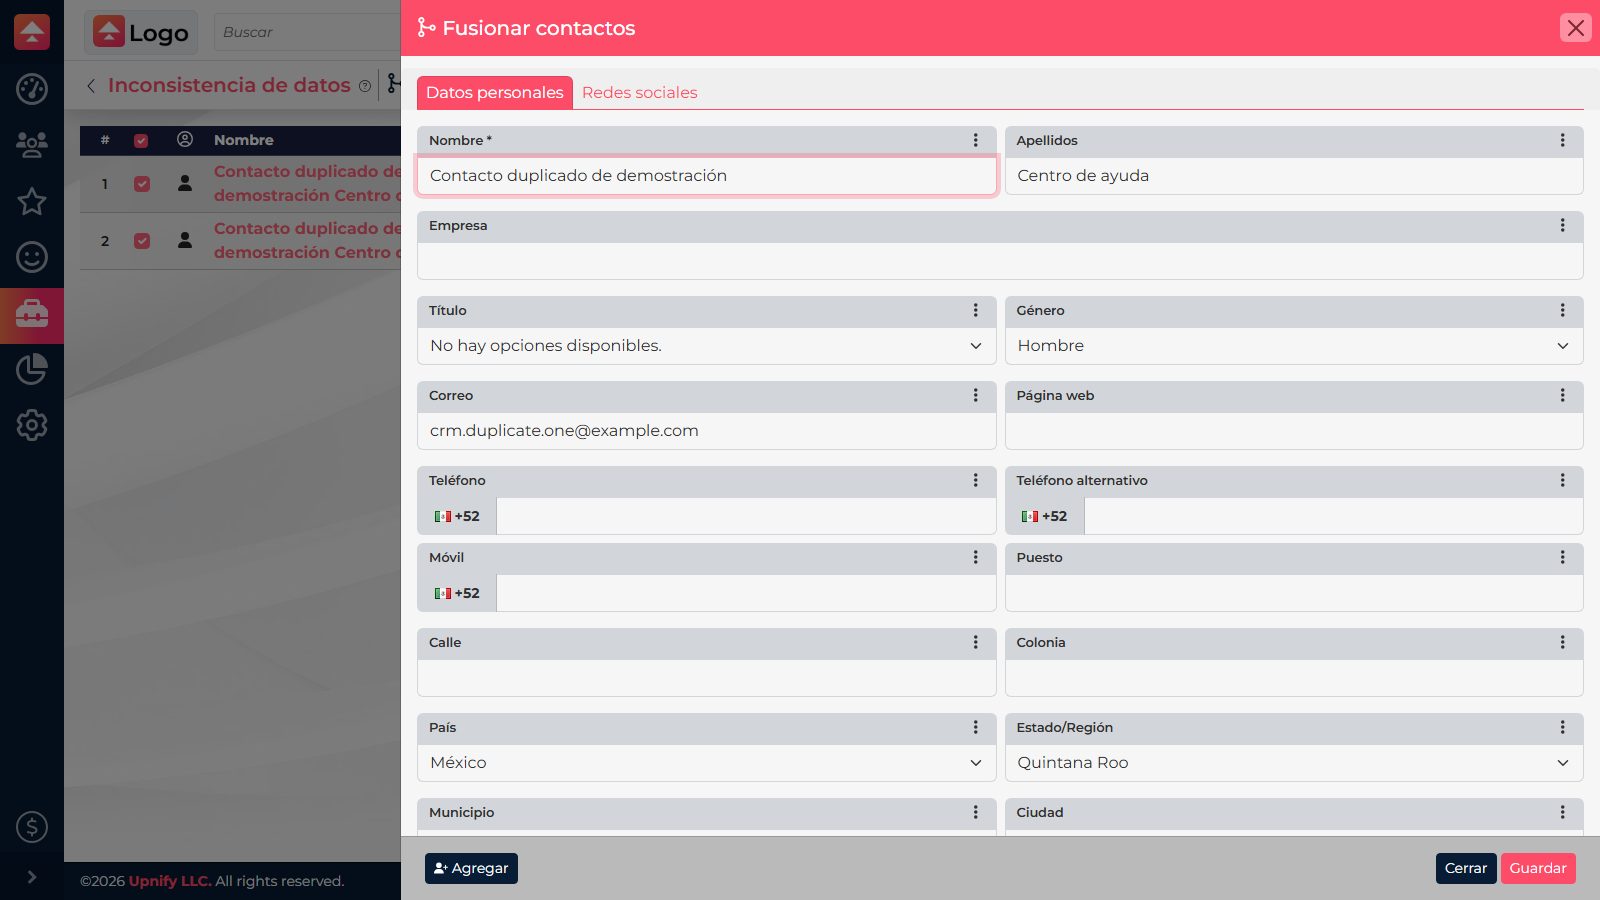This screenshot has height=900, width=1600.
Task: Open options menu for Municipio field
Action: point(976,812)
